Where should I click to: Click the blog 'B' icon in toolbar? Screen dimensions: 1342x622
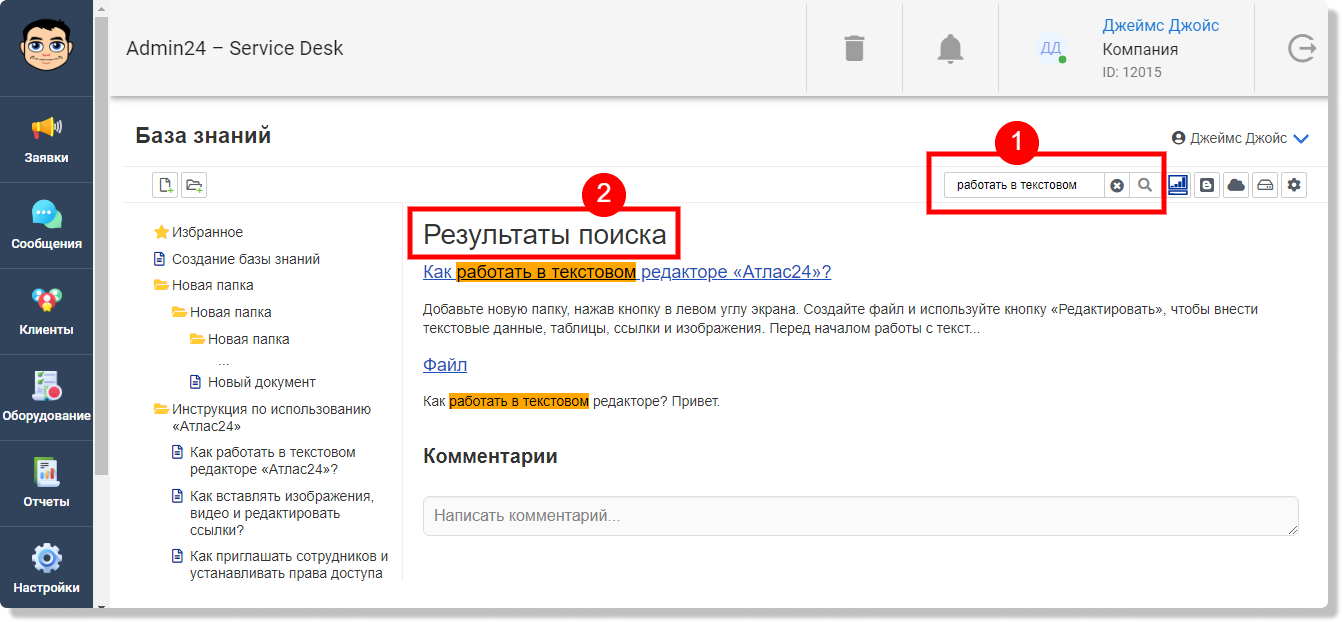1207,185
